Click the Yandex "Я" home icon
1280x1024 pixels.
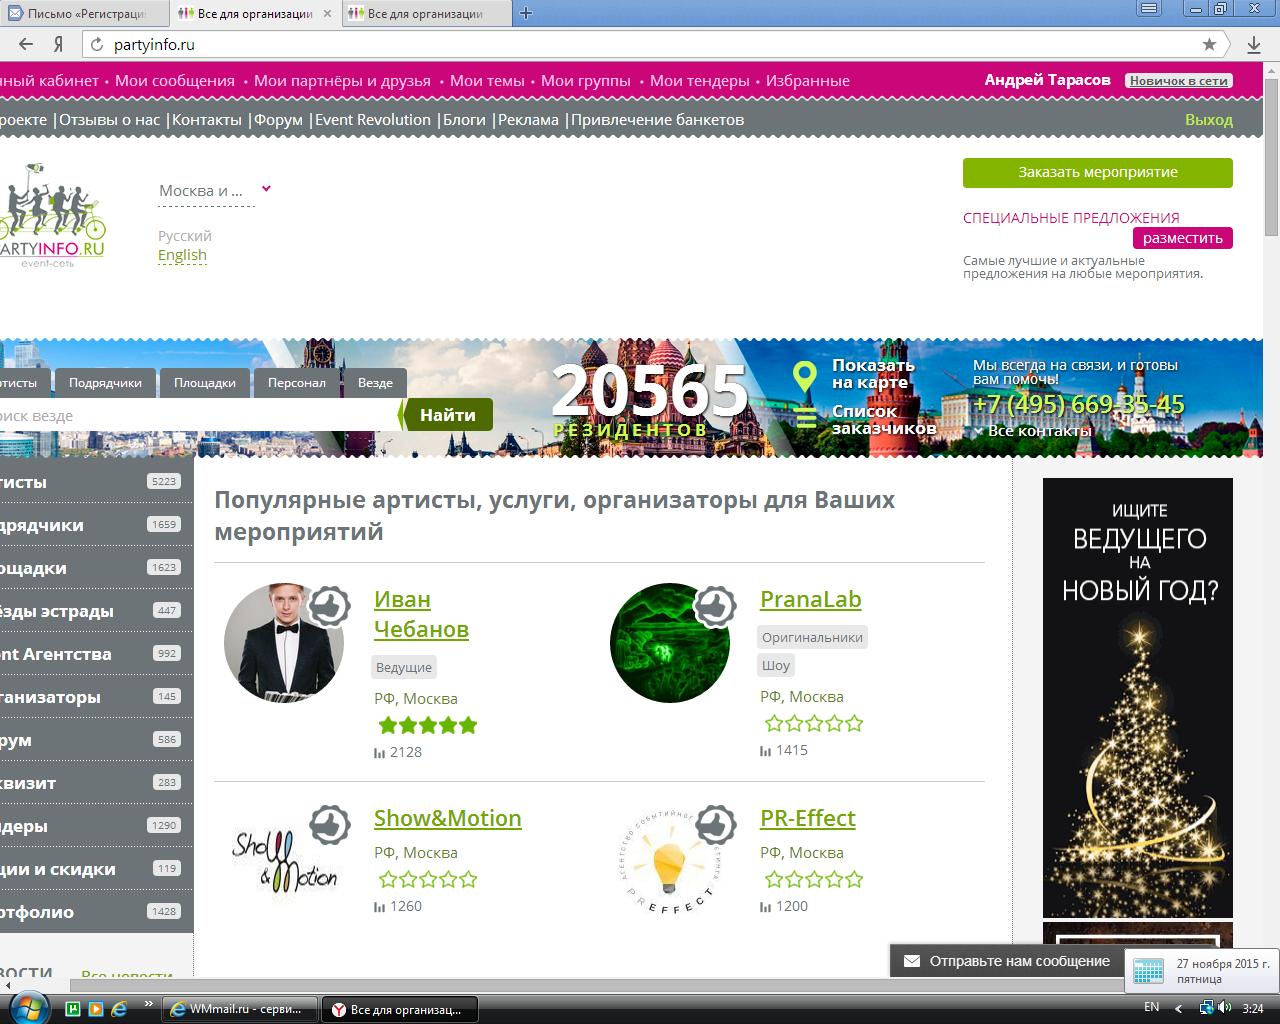pos(59,44)
